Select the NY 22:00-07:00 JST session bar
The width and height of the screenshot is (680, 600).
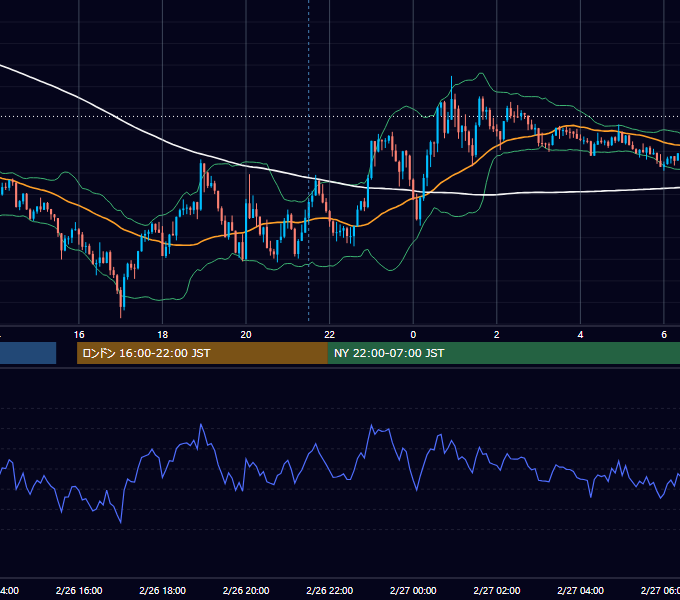pyautogui.click(x=503, y=353)
